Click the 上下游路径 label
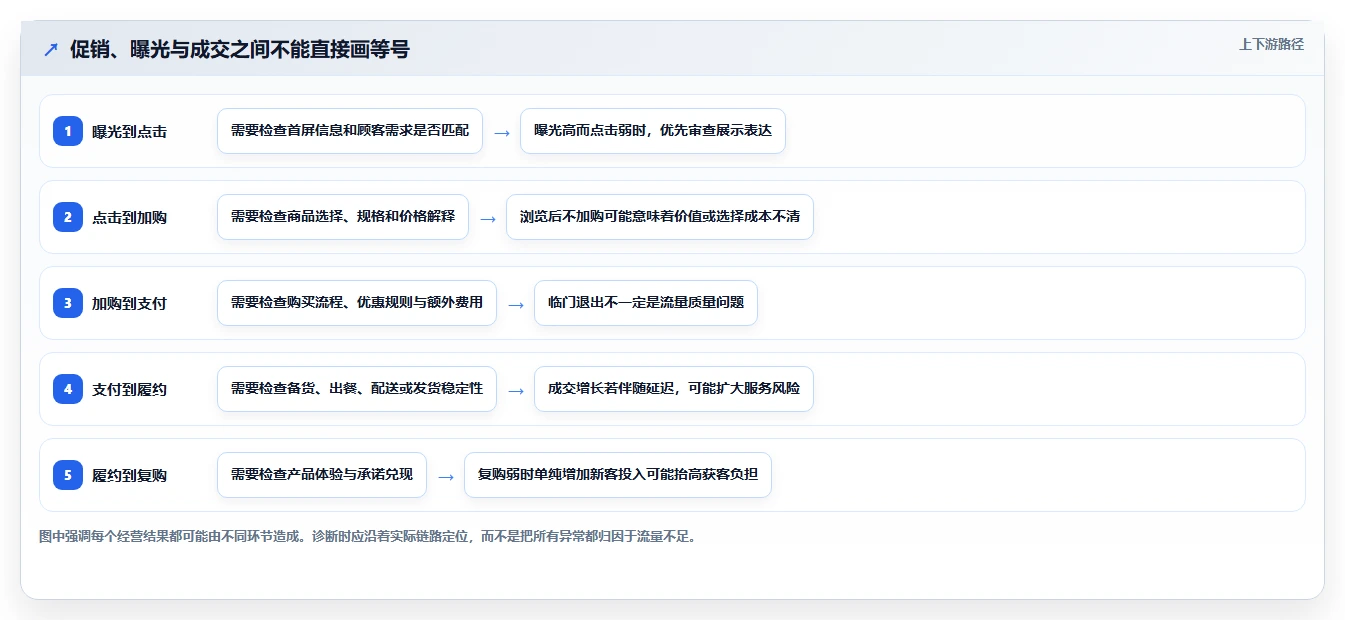The height and width of the screenshot is (620, 1345). click(1271, 44)
